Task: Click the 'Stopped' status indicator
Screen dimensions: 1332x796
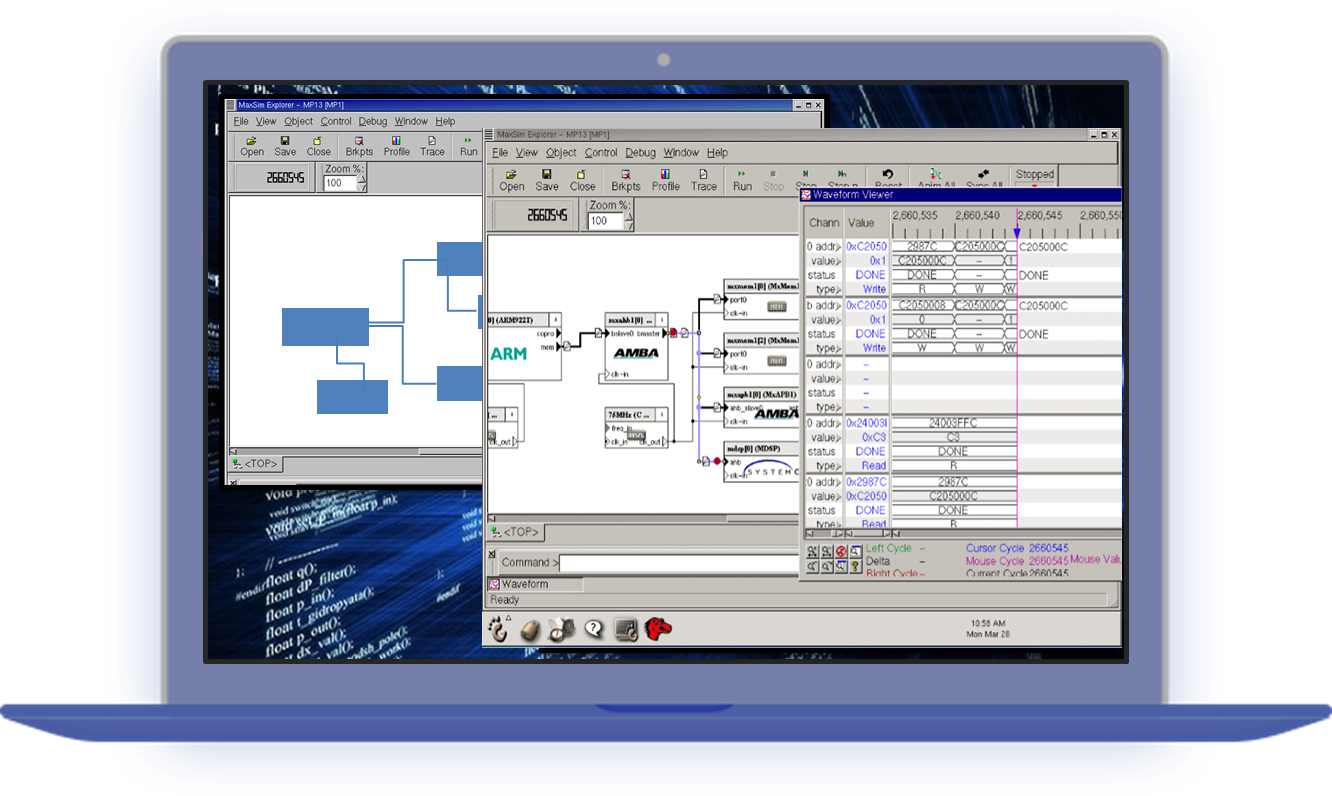Action: [1035, 175]
